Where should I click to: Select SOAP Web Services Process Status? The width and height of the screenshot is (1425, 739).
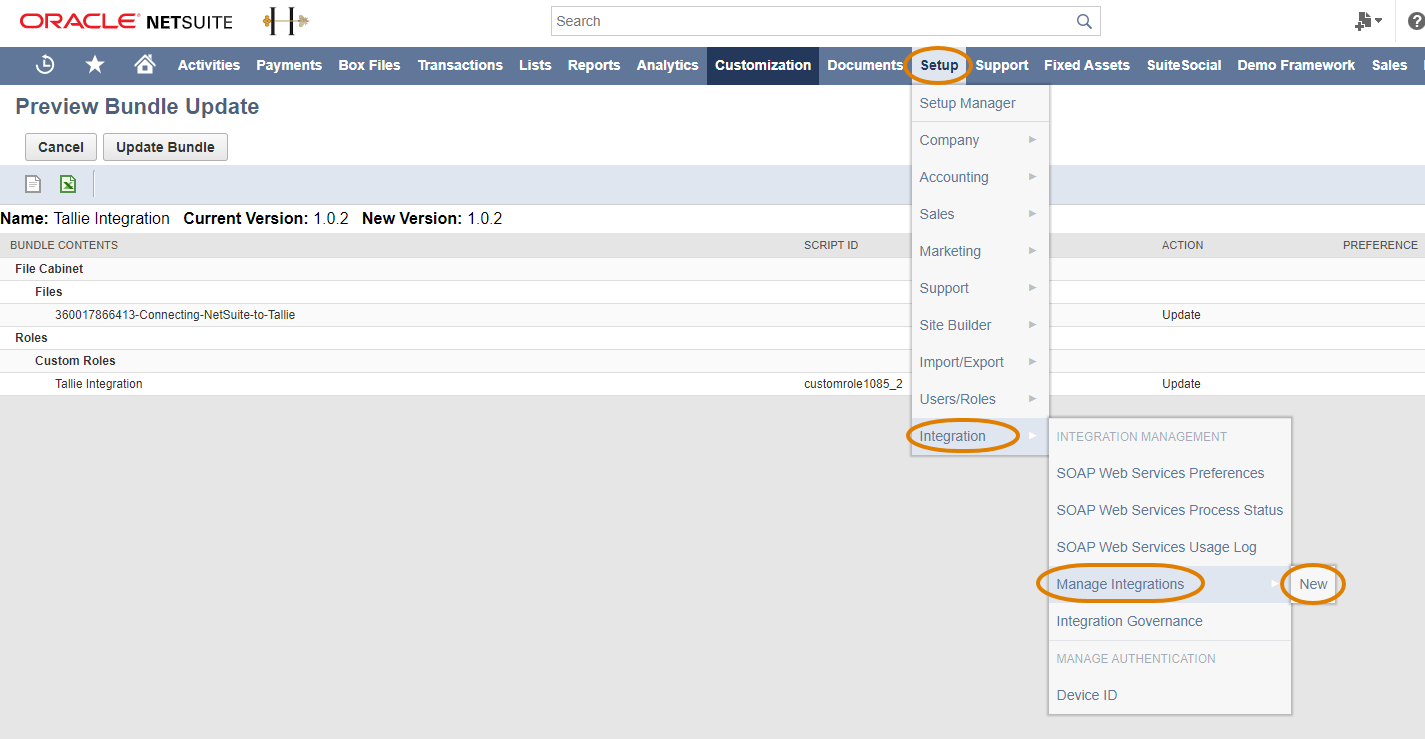(x=1170, y=510)
